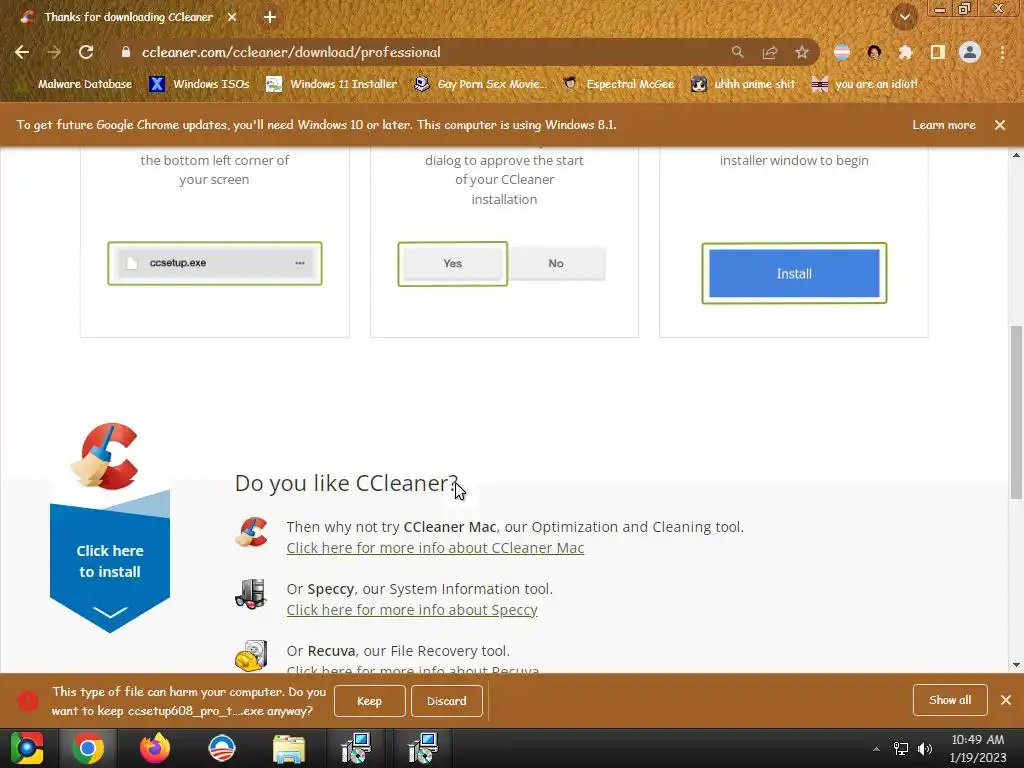Launch Firefox from the taskbar
1024x768 pixels.
[x=155, y=748]
